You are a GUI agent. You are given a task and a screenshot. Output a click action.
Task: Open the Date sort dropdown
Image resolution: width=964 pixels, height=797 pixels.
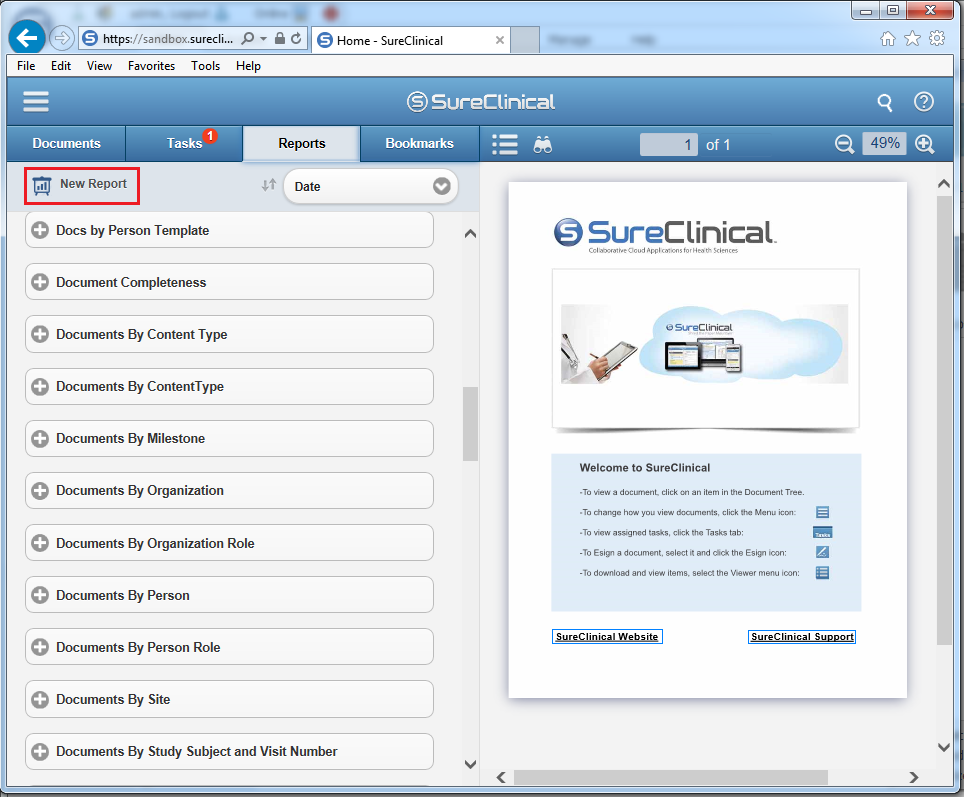click(x=371, y=186)
